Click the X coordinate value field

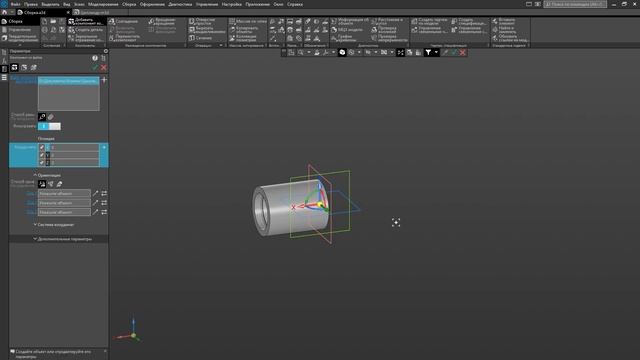click(75, 147)
